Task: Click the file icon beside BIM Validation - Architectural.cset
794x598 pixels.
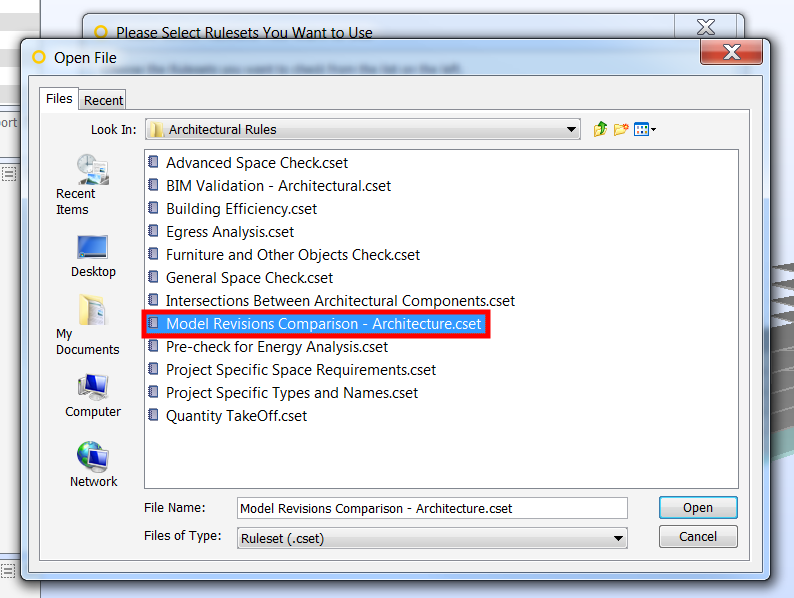Action: [x=153, y=185]
